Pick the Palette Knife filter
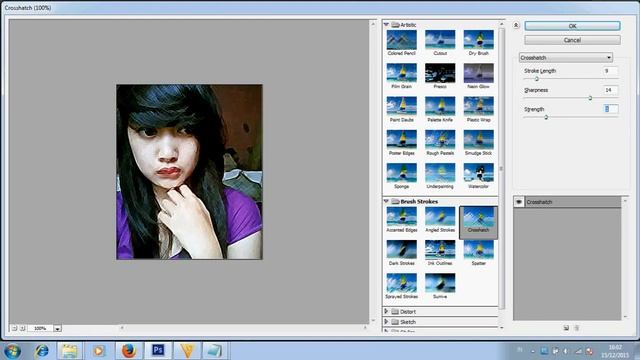 (440, 107)
